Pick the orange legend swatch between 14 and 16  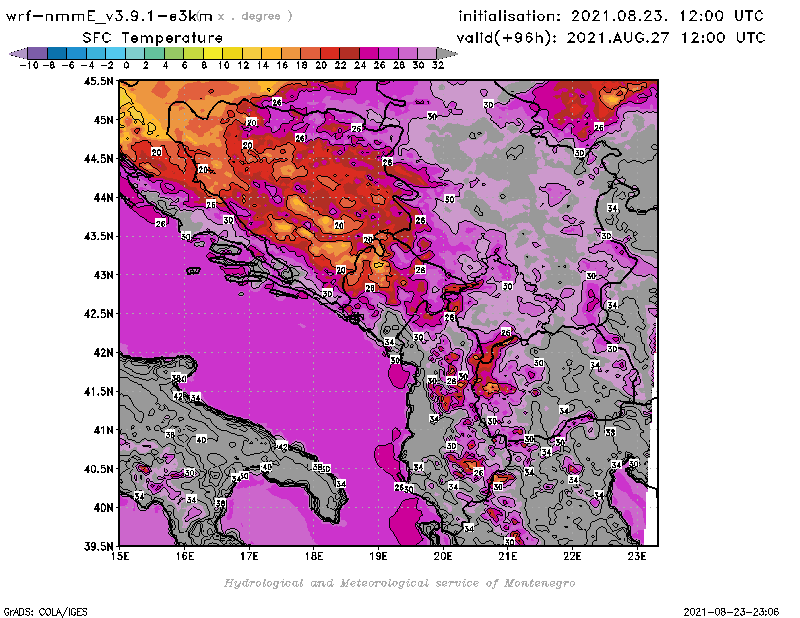click(271, 53)
